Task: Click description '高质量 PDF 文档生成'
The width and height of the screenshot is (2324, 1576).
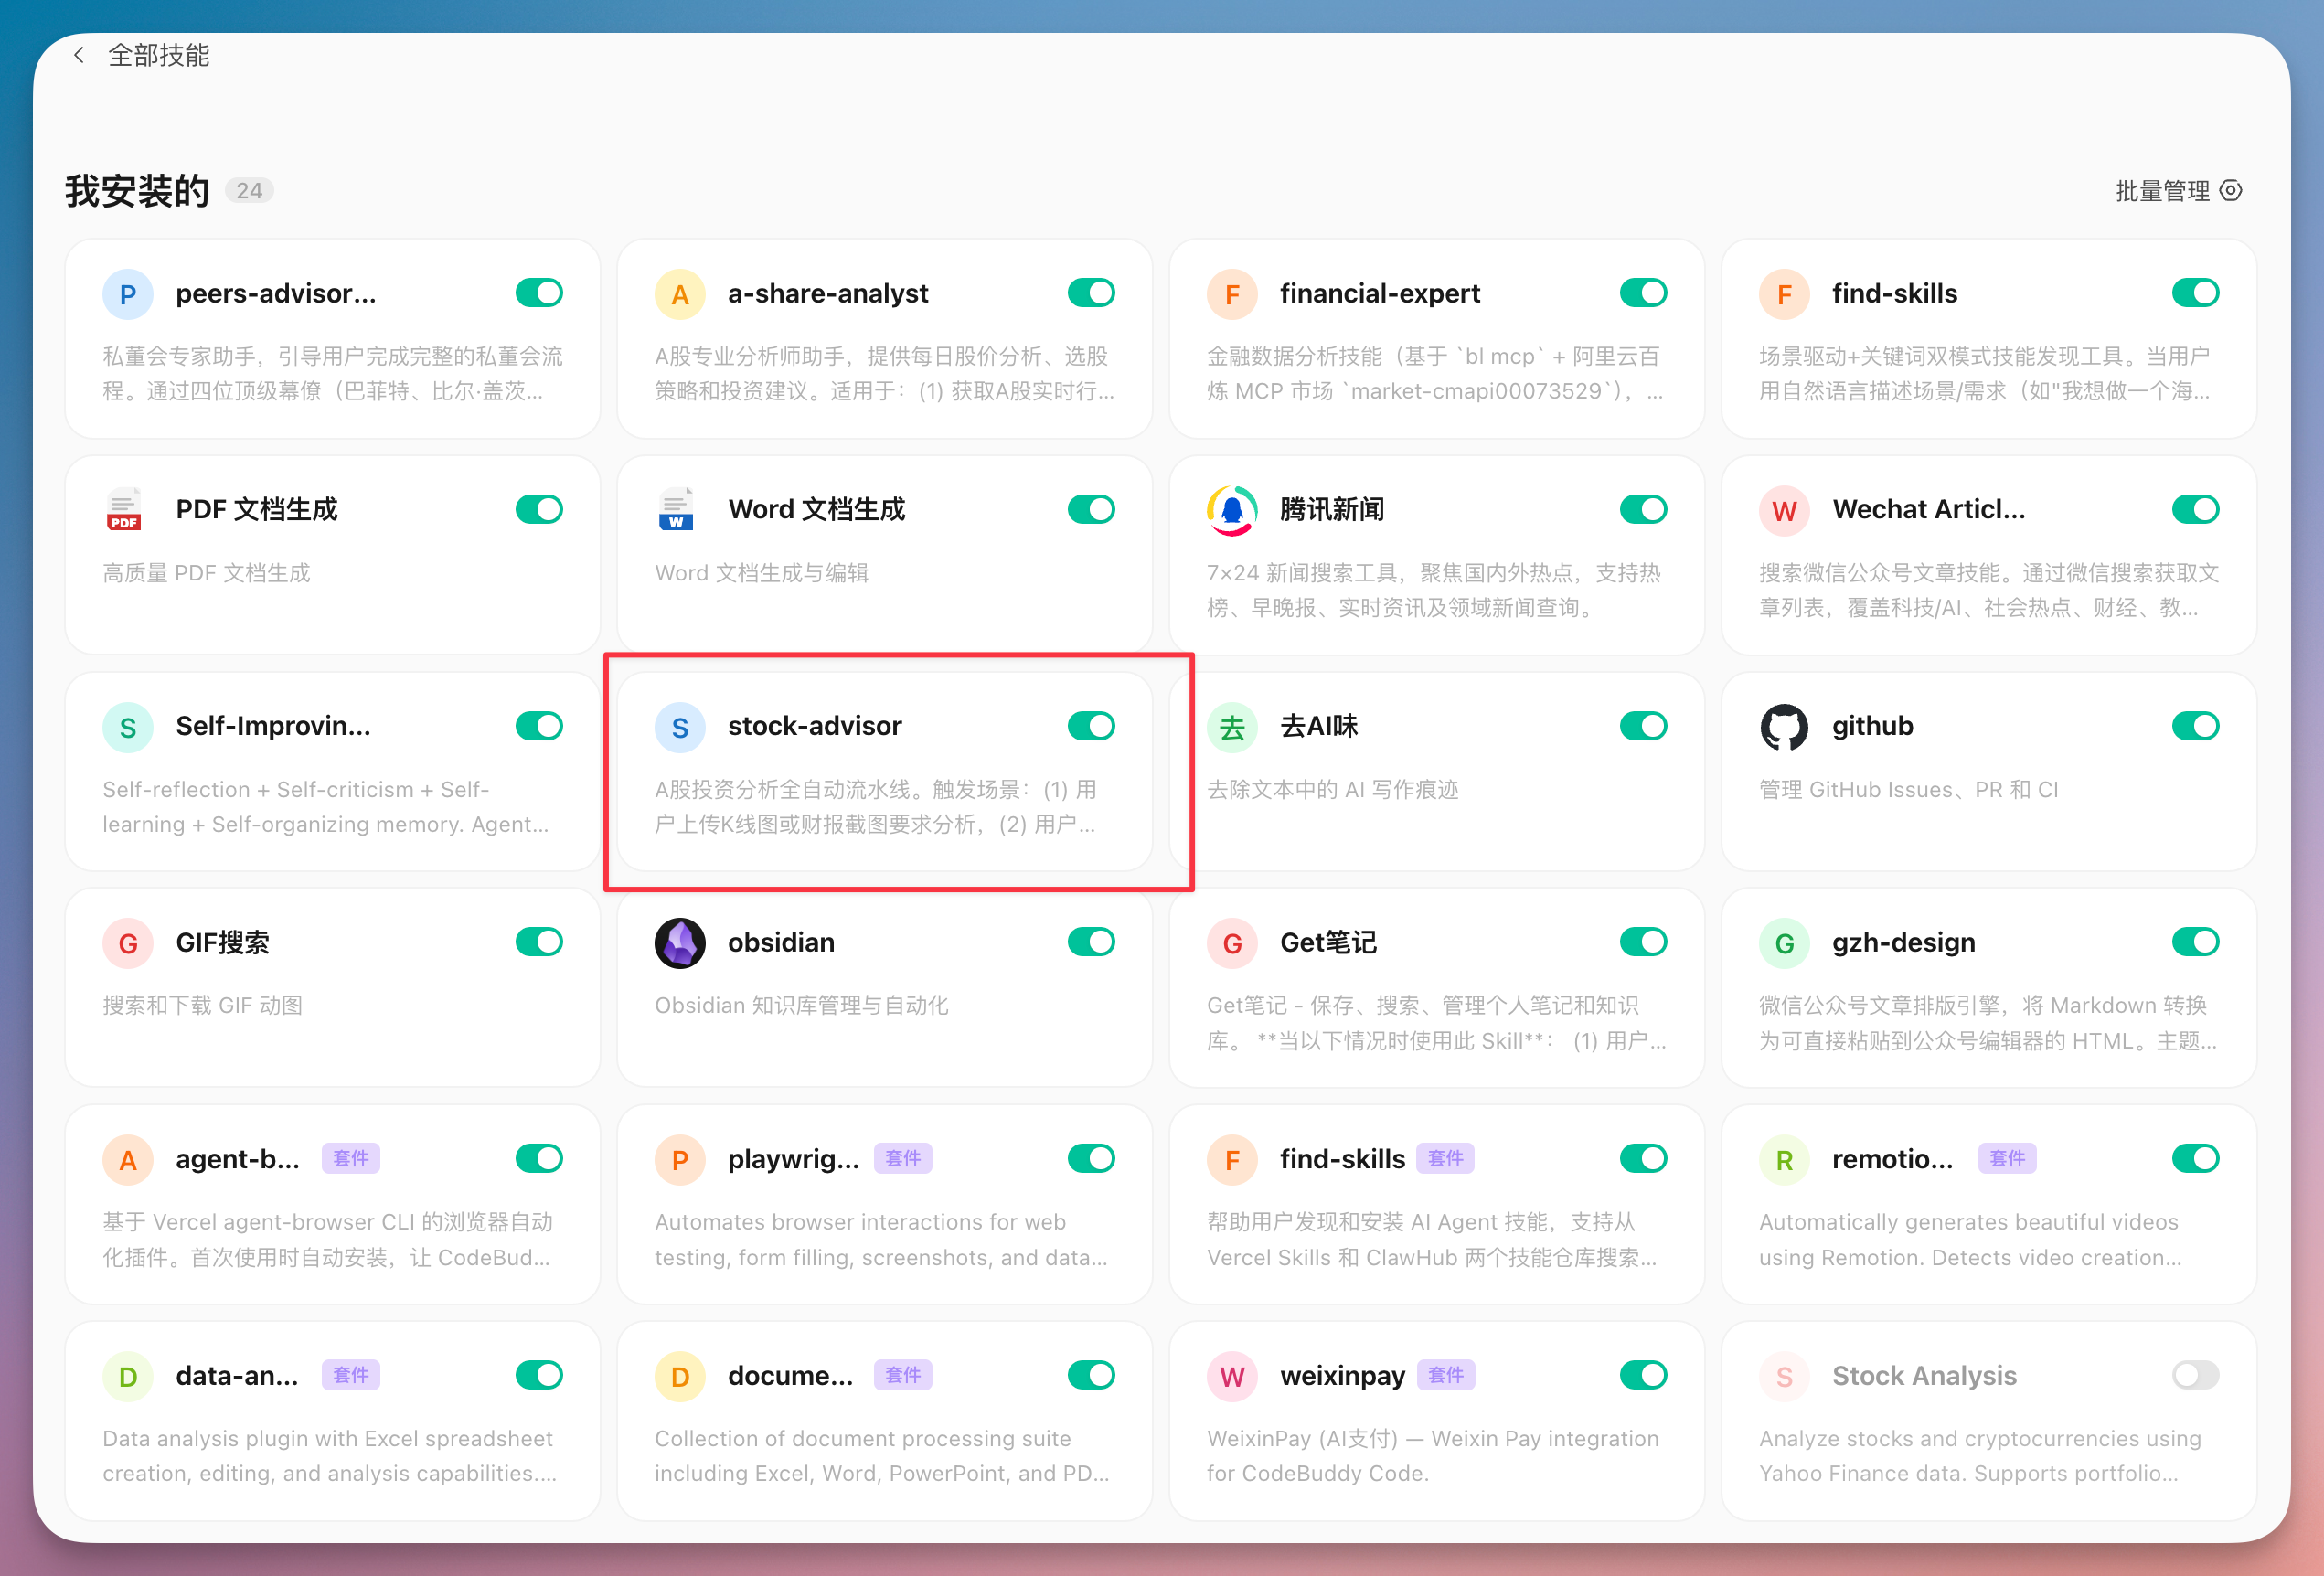Action: pos(207,573)
